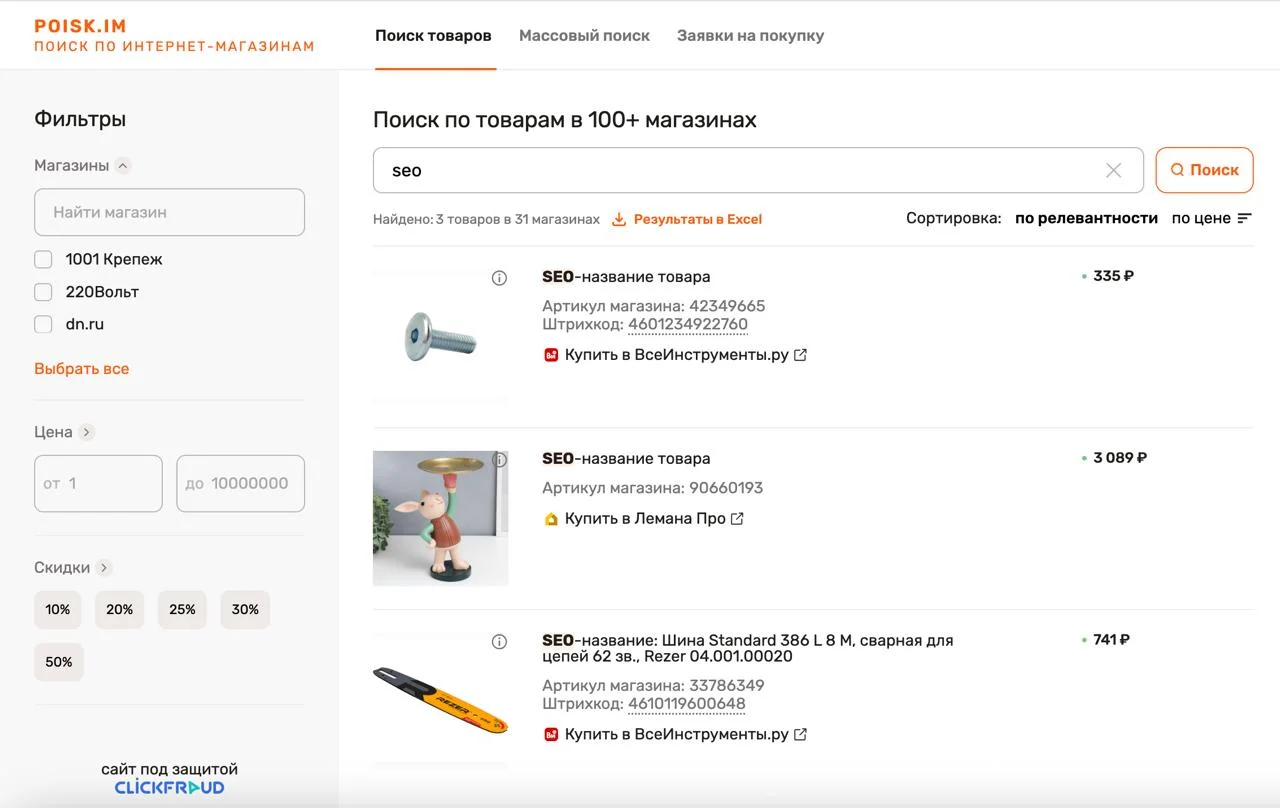Open Купить в Лемана Про link
Image resolution: width=1280 pixels, height=808 pixels.
click(644, 519)
